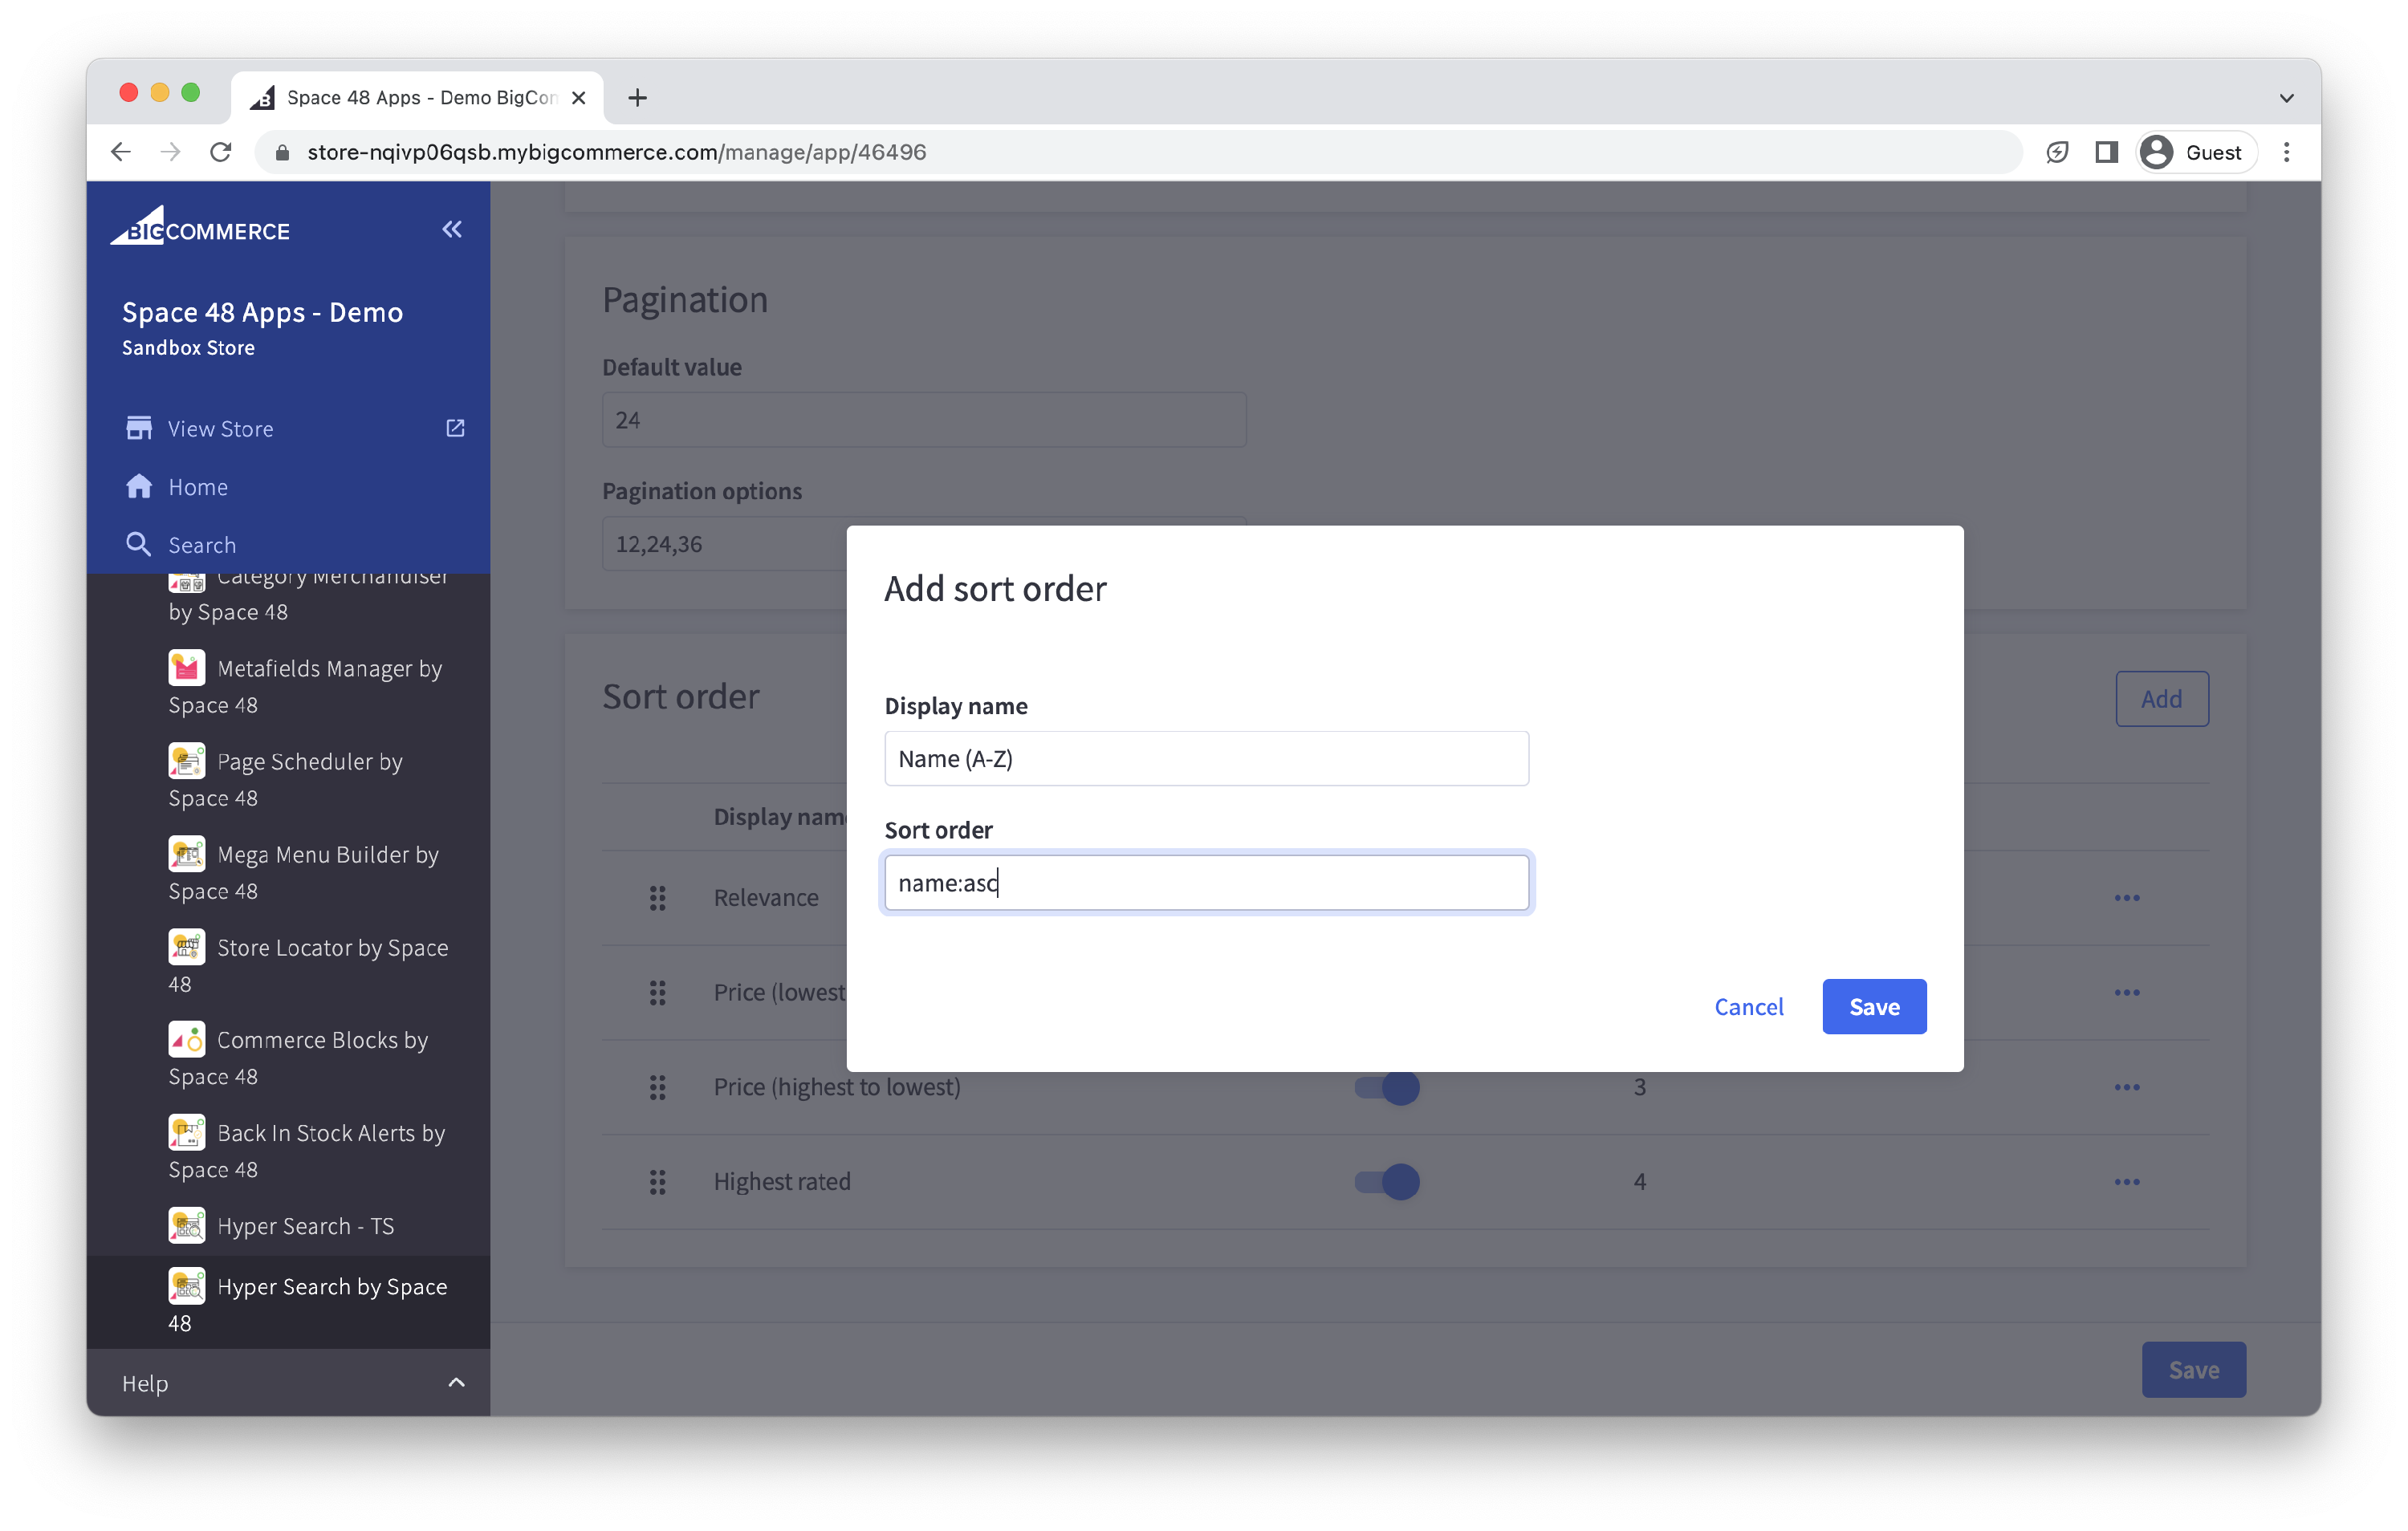Click the Mega Menu Builder app icon
This screenshot has height=1531, width=2408.
click(x=187, y=853)
